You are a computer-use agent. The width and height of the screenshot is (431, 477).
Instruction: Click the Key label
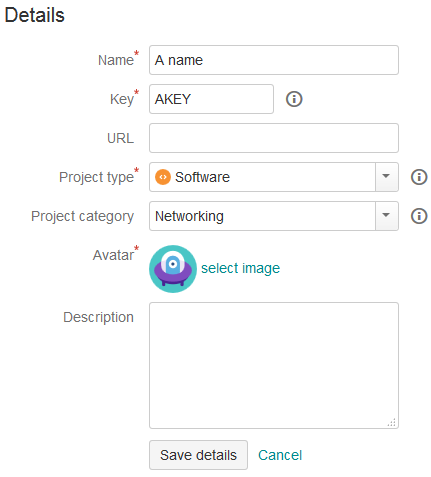tap(122, 99)
